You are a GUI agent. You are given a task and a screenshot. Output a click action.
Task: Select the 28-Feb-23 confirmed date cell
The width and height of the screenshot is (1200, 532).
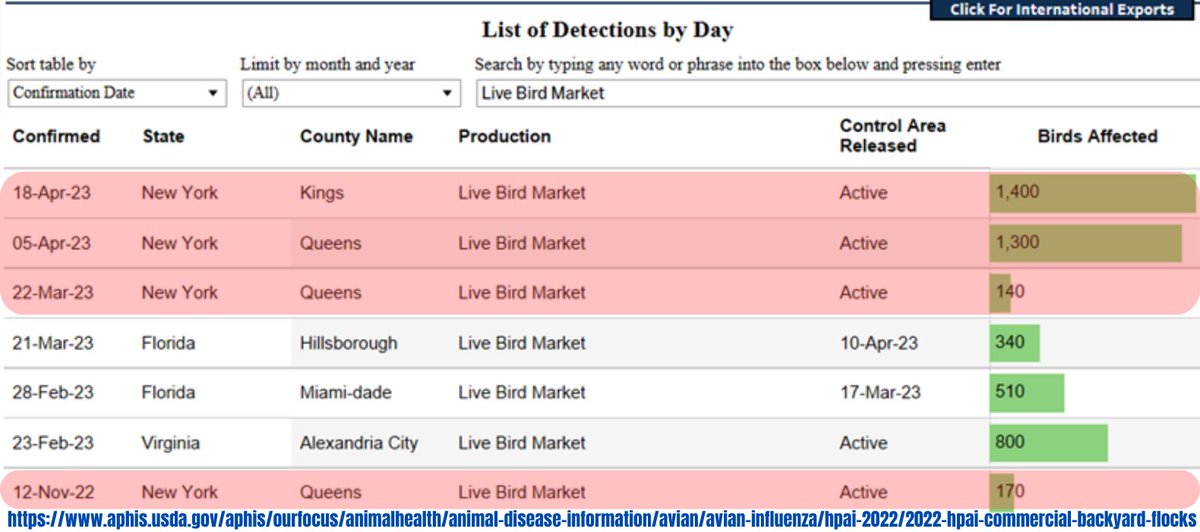51,392
